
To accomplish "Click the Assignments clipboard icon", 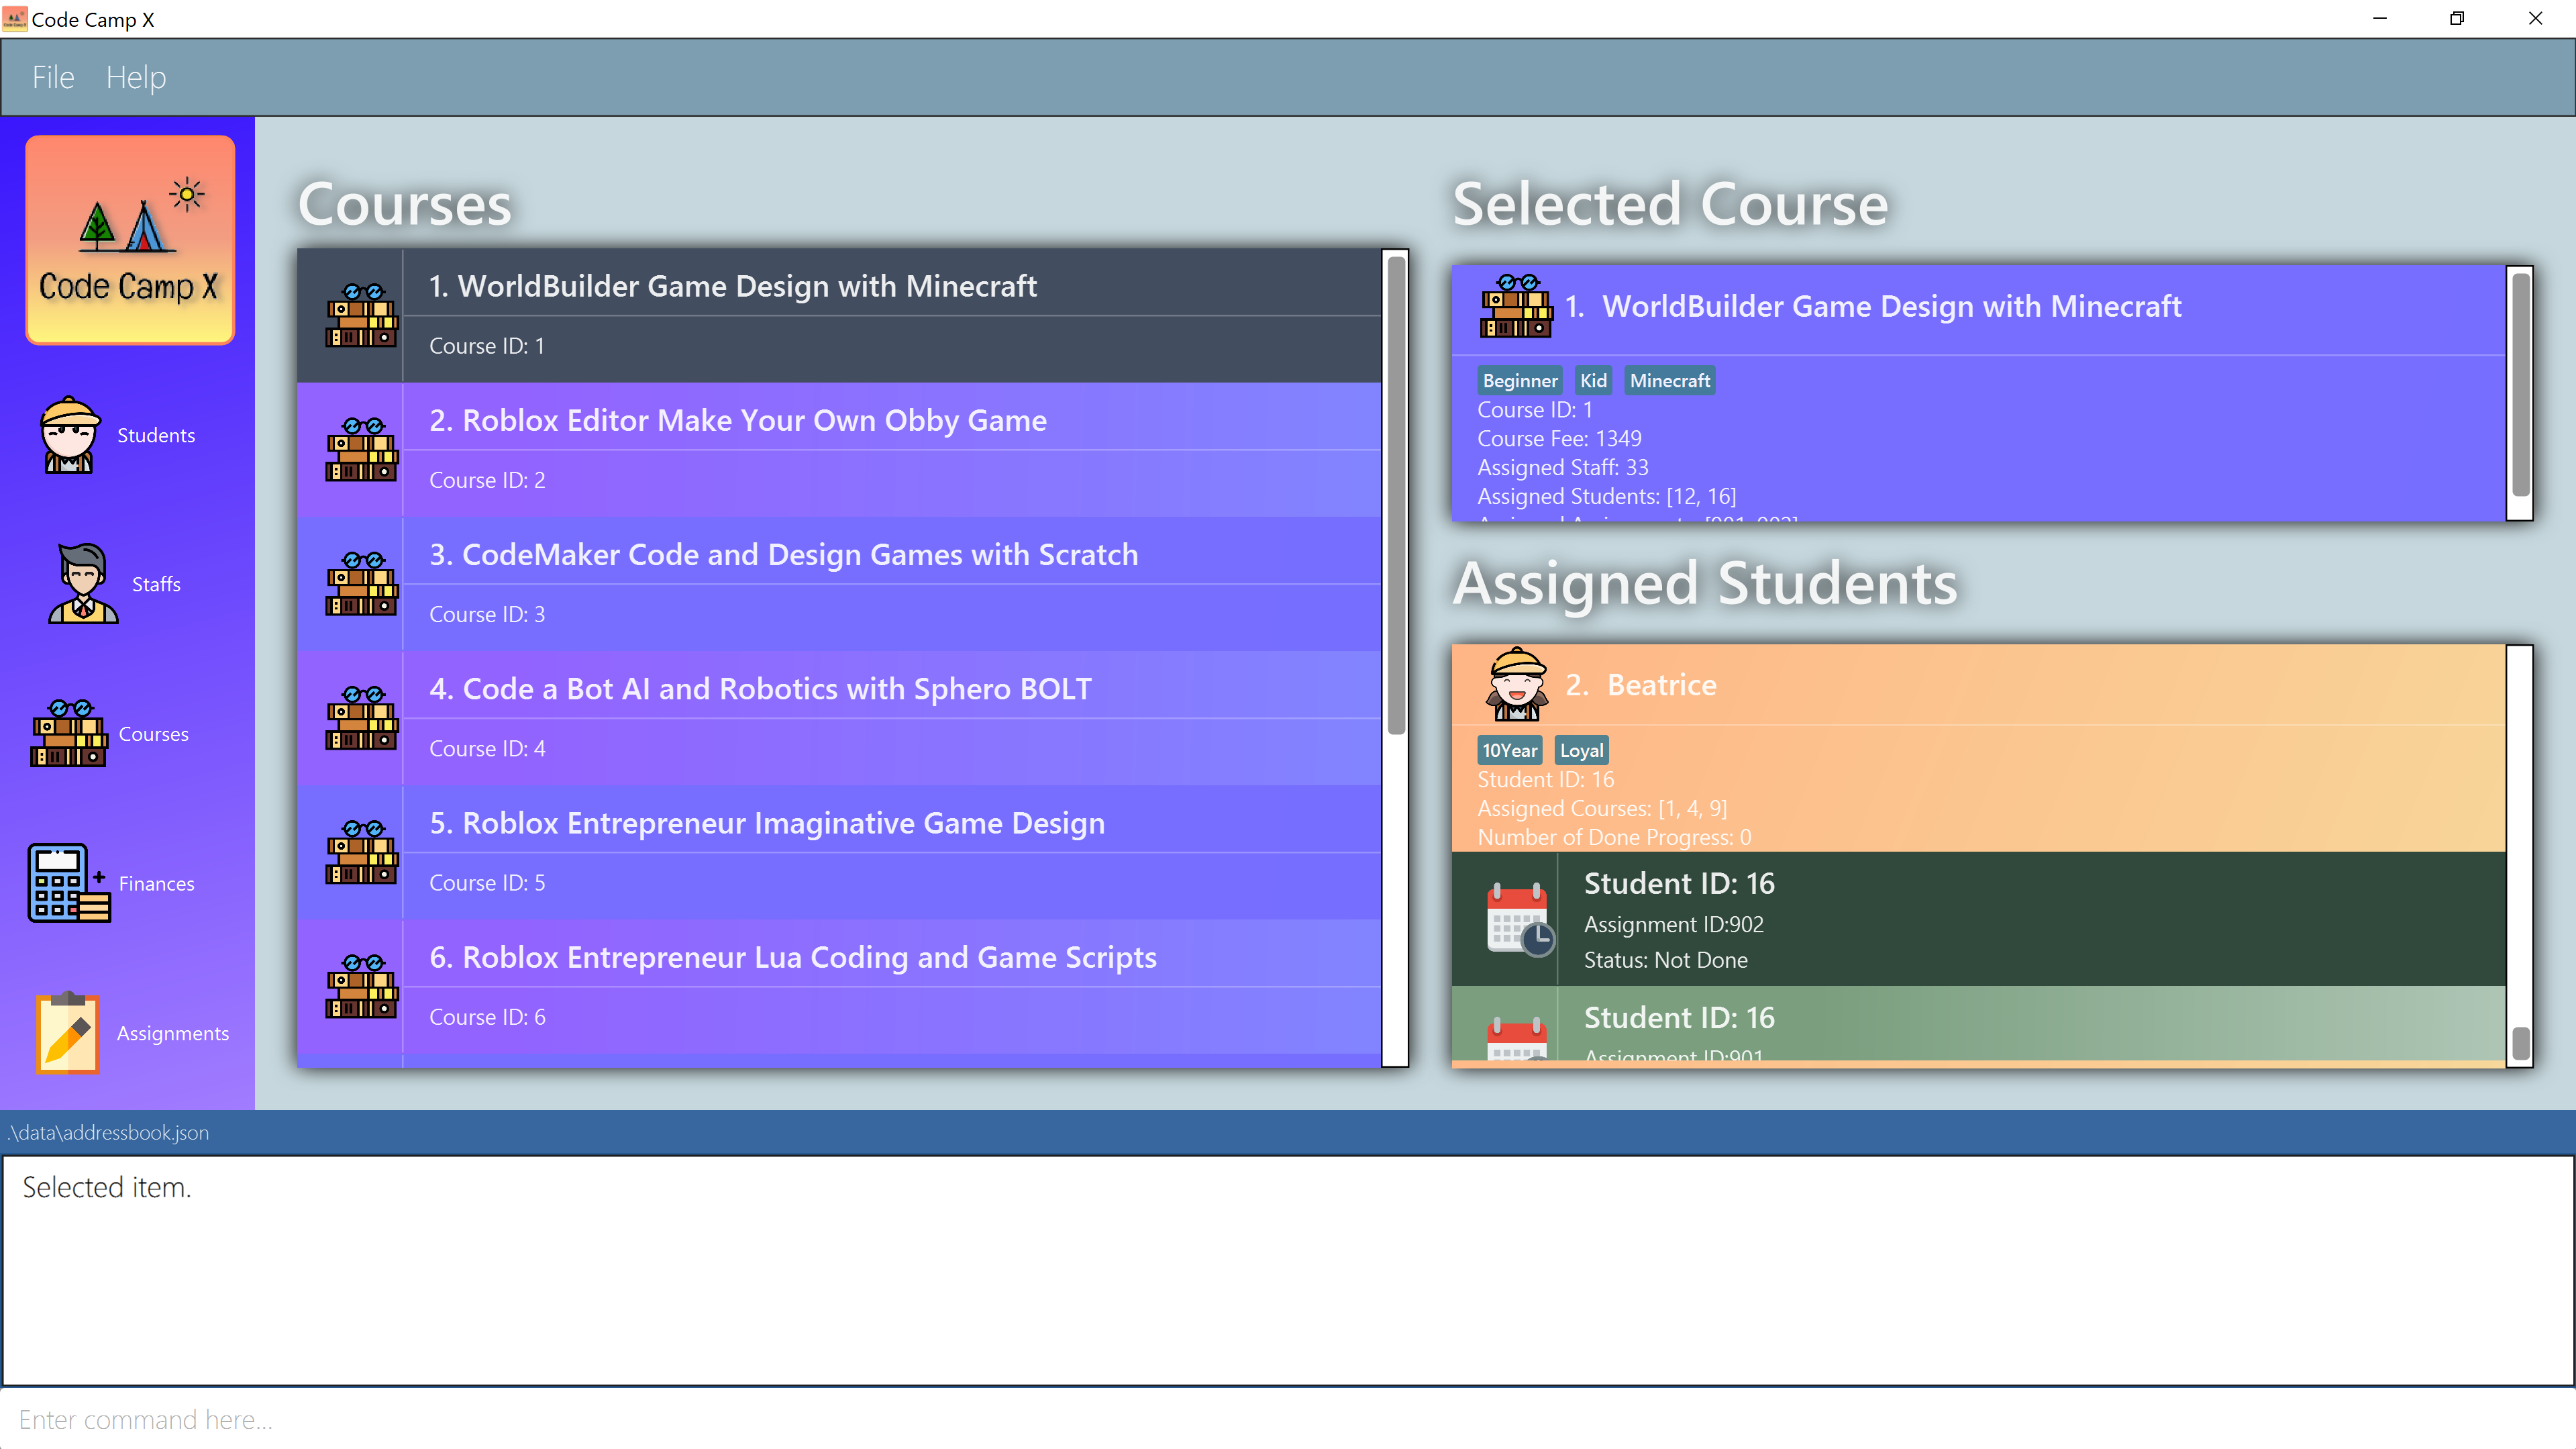I will click(x=68, y=1033).
